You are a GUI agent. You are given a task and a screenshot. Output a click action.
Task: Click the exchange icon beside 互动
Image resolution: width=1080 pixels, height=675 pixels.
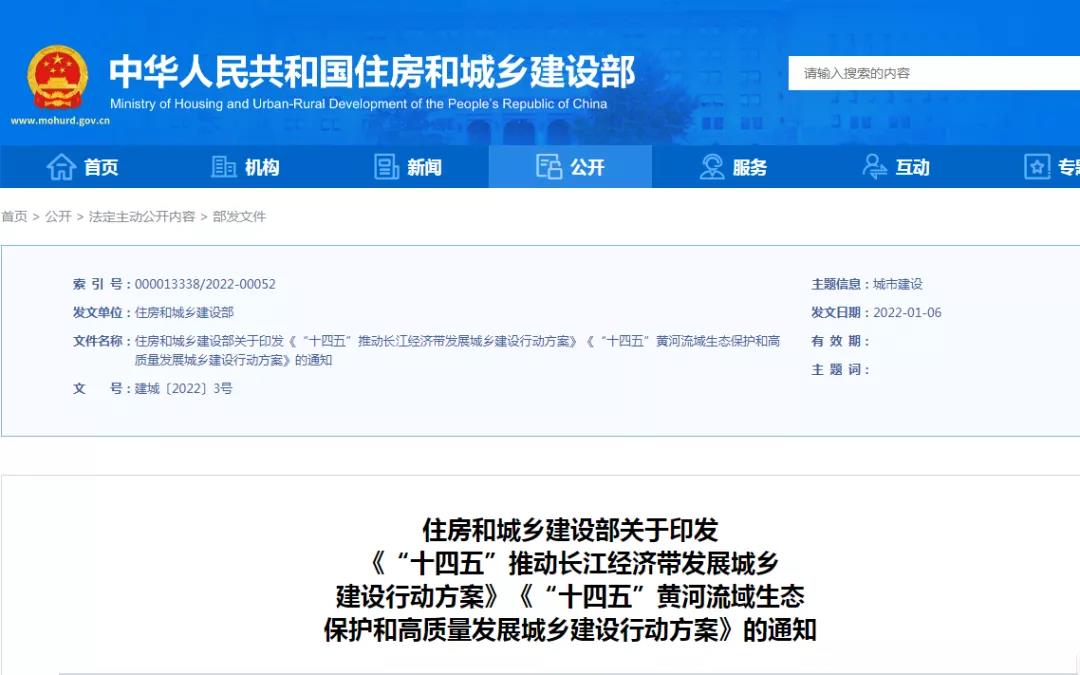click(875, 167)
